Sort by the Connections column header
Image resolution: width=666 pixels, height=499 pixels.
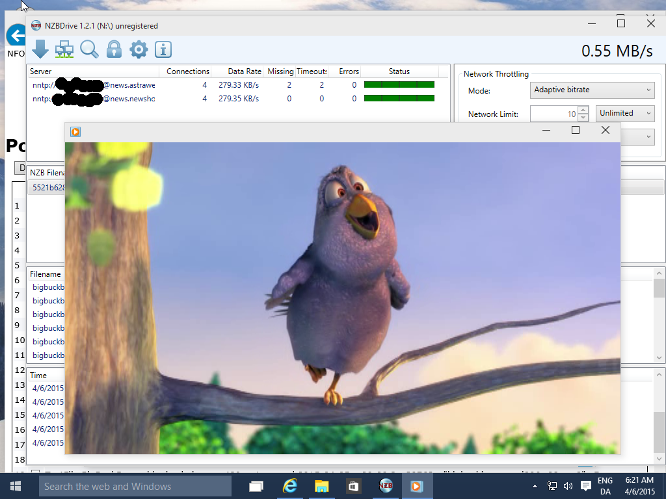(x=188, y=71)
